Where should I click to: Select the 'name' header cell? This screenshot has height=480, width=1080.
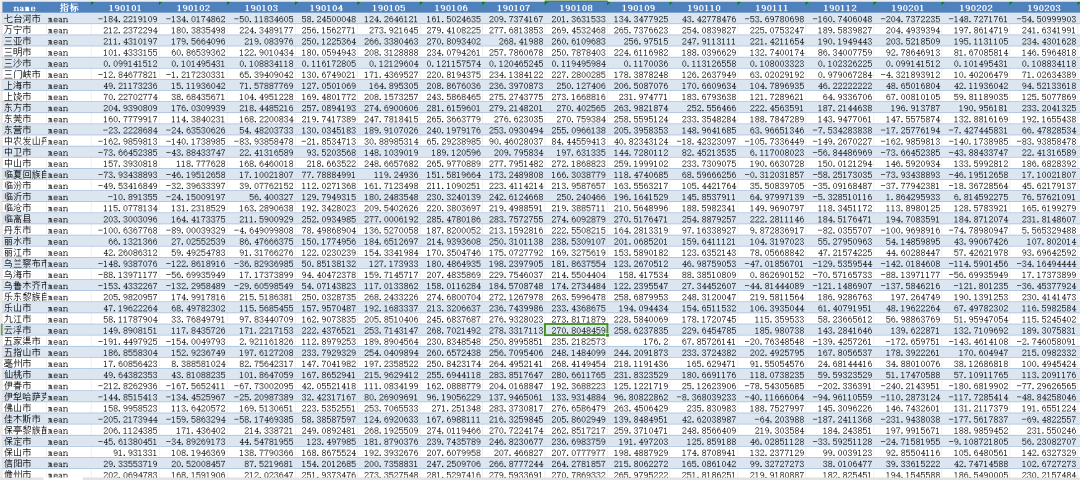click(24, 6)
